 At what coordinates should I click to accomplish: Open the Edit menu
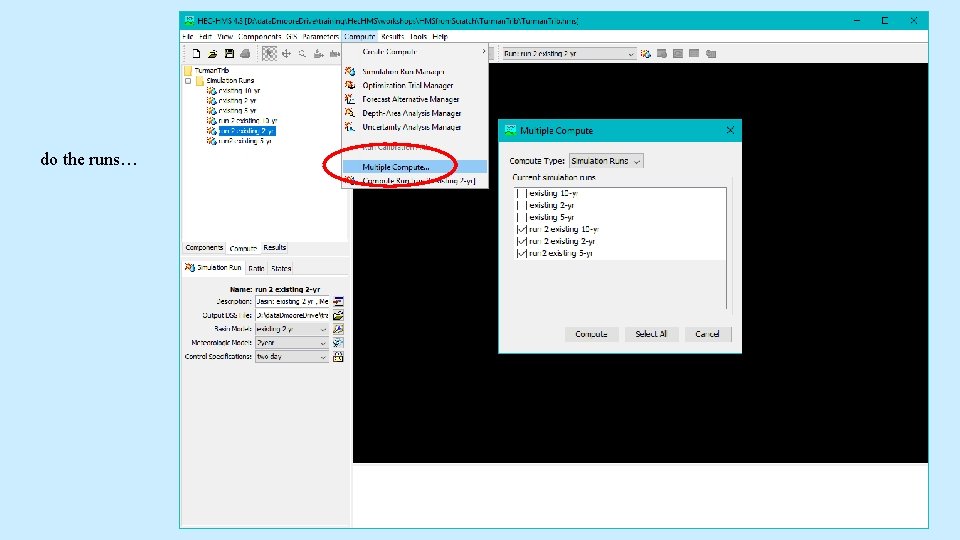pyautogui.click(x=205, y=37)
